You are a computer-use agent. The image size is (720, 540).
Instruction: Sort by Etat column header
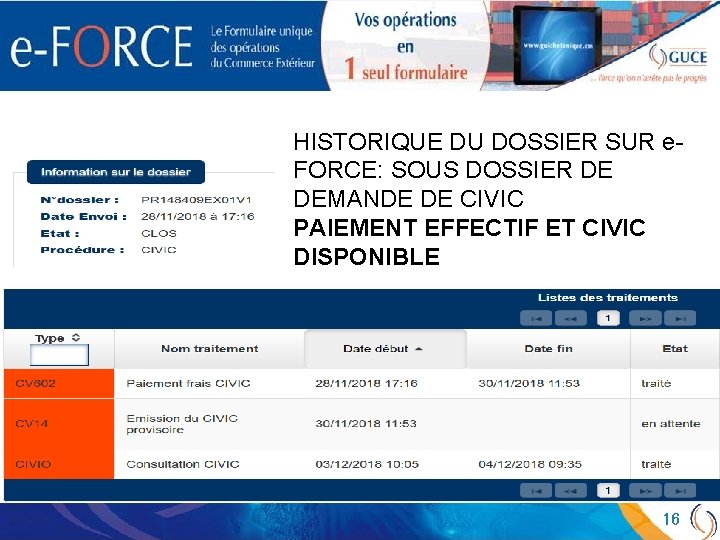[x=675, y=349]
